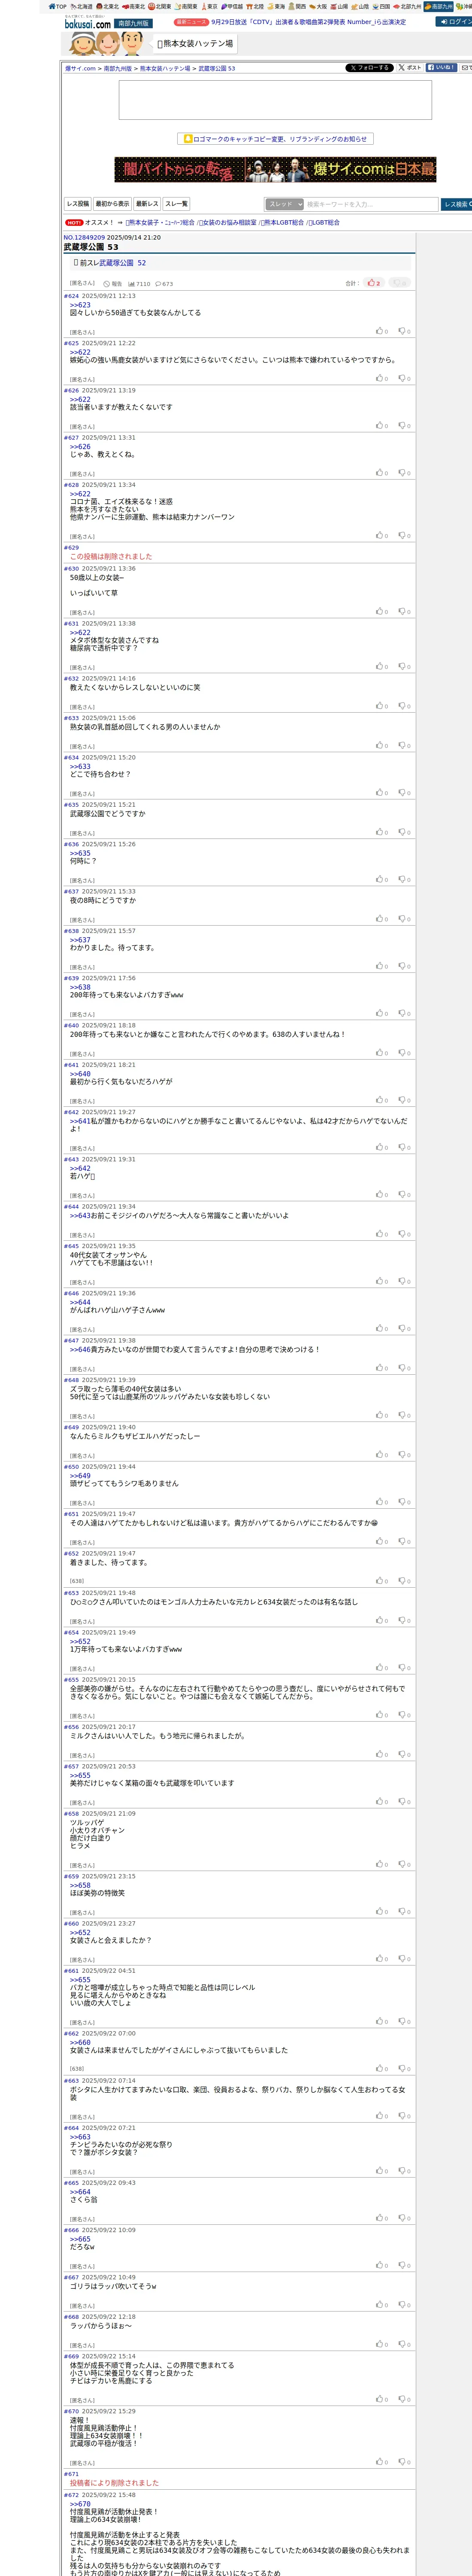Select the 北部九州 region icon
This screenshot has width=472, height=2576.
coord(408,6)
